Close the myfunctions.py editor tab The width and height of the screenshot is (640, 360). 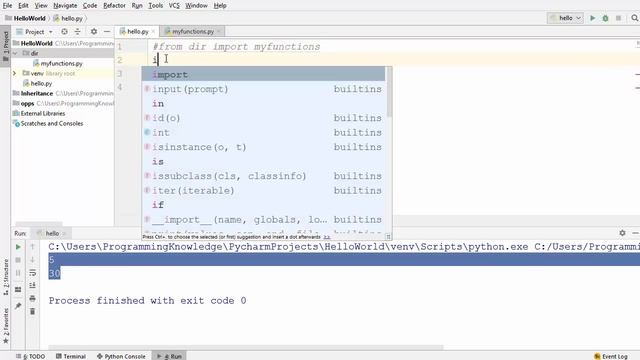(x=219, y=31)
